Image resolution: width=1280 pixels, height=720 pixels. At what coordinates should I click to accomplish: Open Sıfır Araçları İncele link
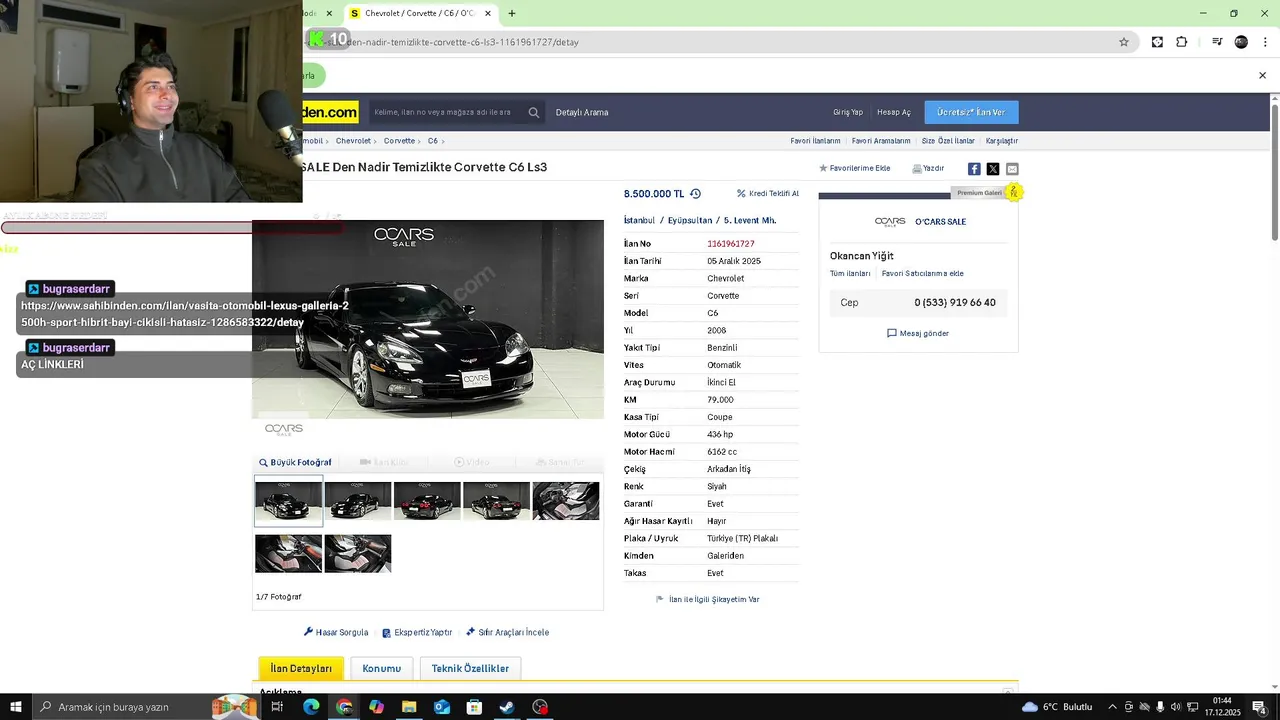tap(507, 632)
